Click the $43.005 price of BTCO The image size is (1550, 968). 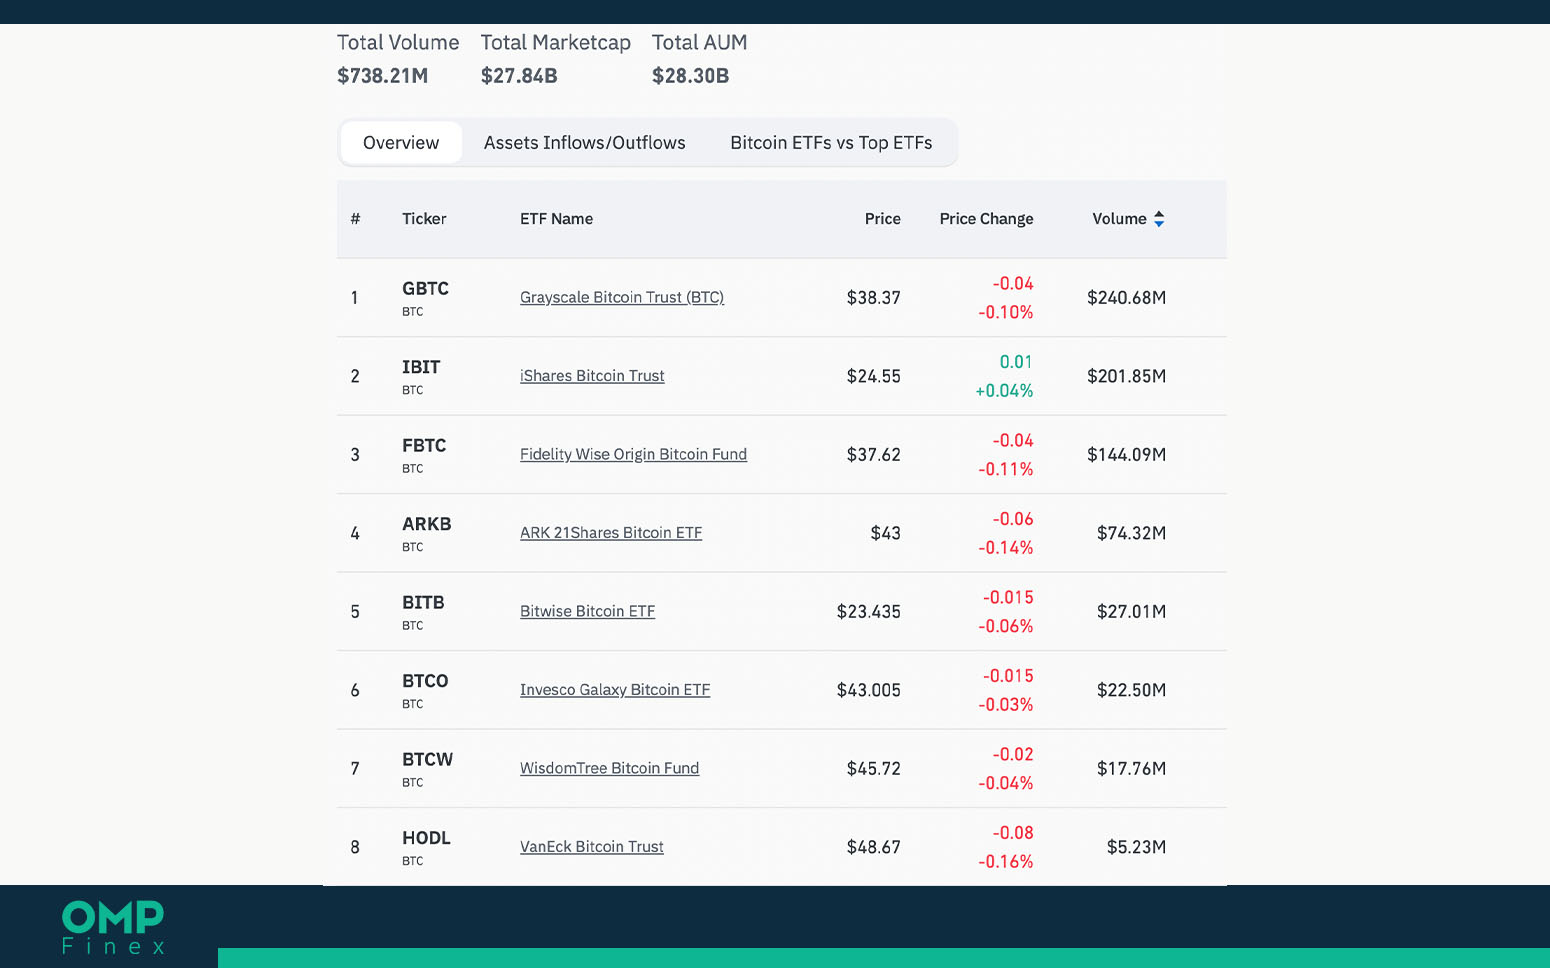point(869,690)
